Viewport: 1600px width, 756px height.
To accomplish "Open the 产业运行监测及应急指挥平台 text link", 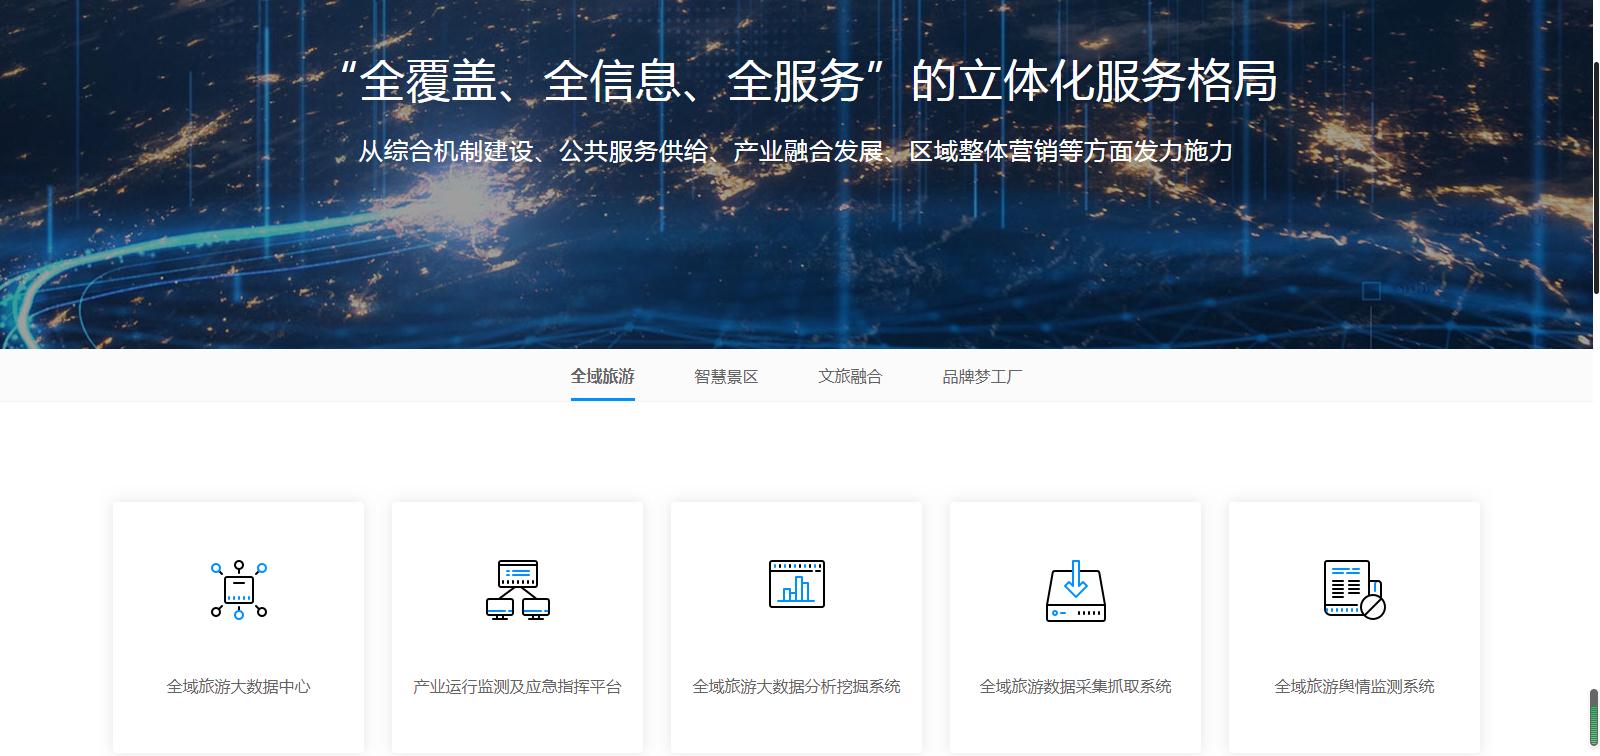I will 517,687.
